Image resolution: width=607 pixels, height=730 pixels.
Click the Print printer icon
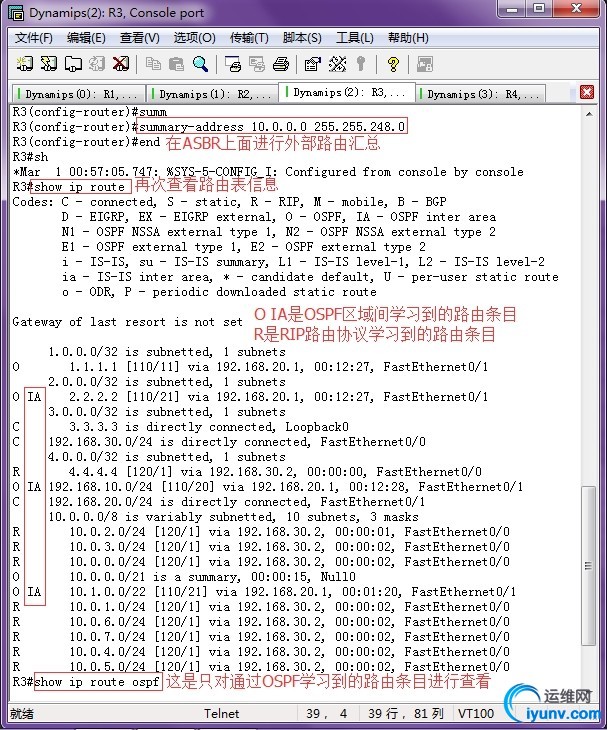tap(281, 64)
